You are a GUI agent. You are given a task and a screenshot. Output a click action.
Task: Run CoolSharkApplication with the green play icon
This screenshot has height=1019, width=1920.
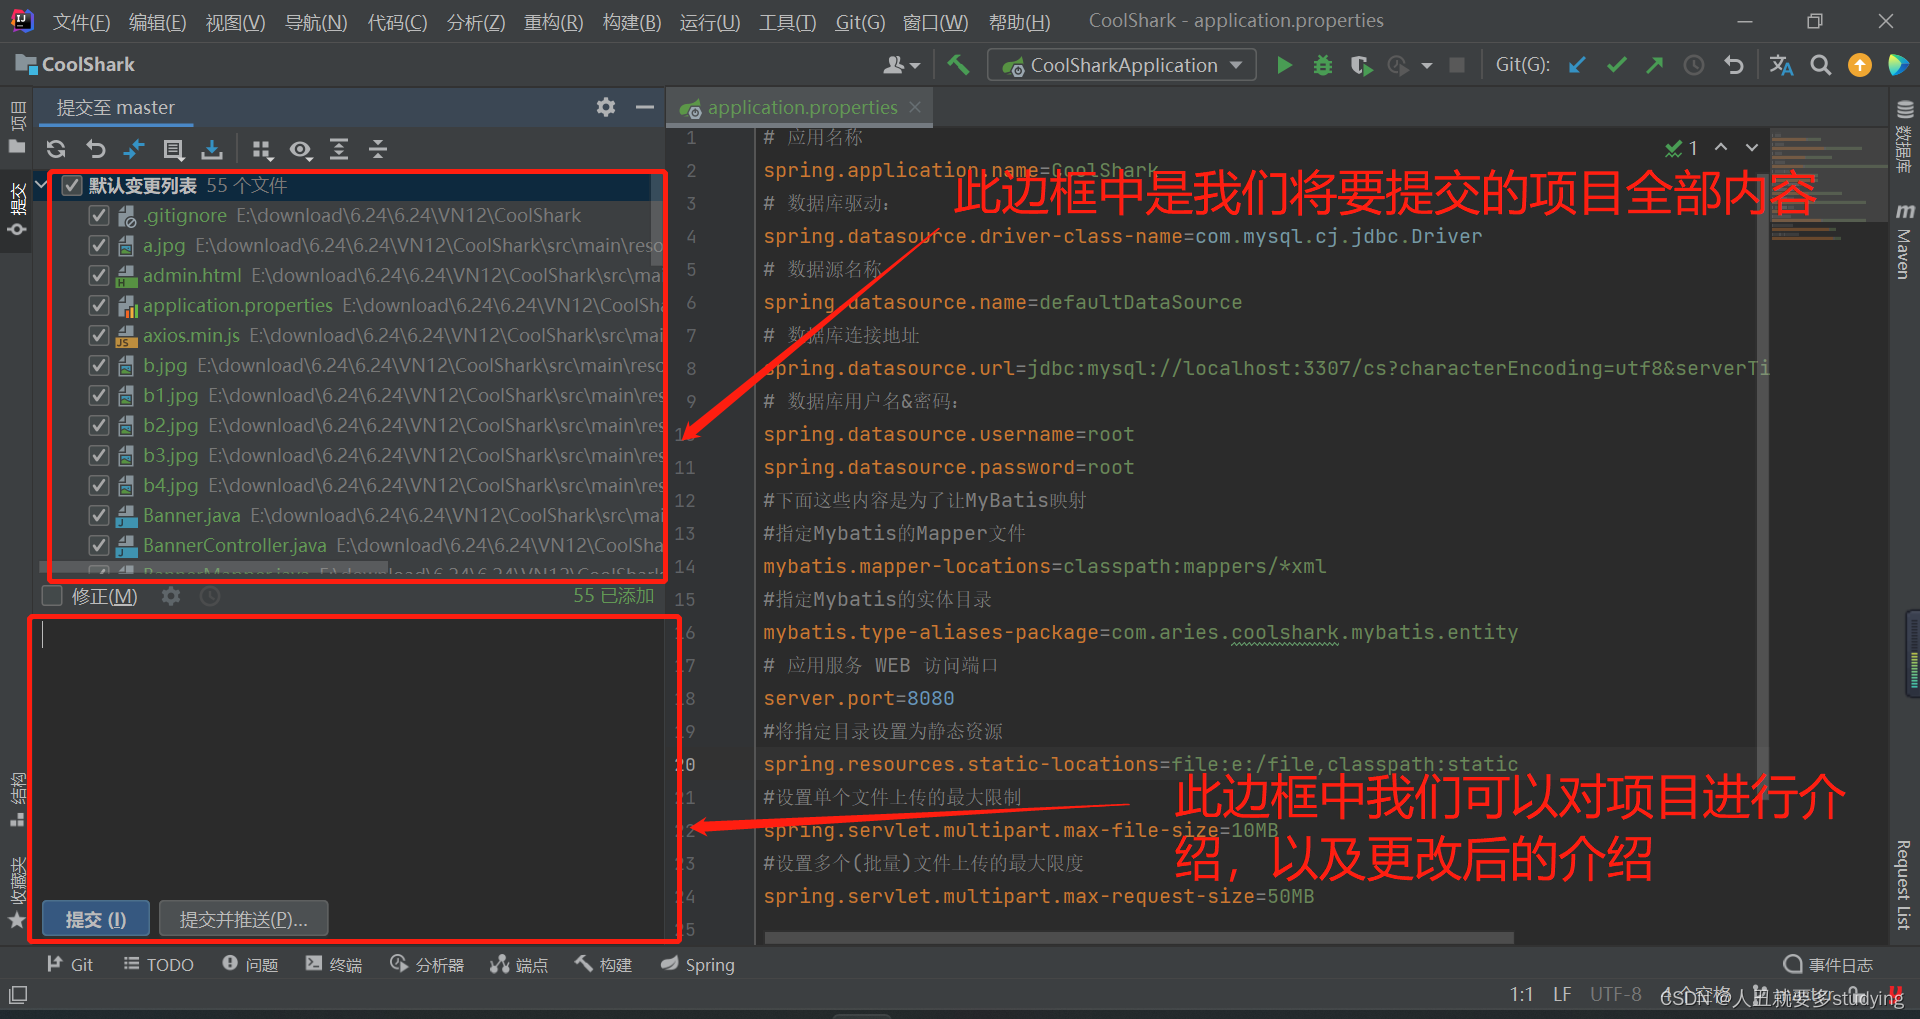click(1284, 65)
